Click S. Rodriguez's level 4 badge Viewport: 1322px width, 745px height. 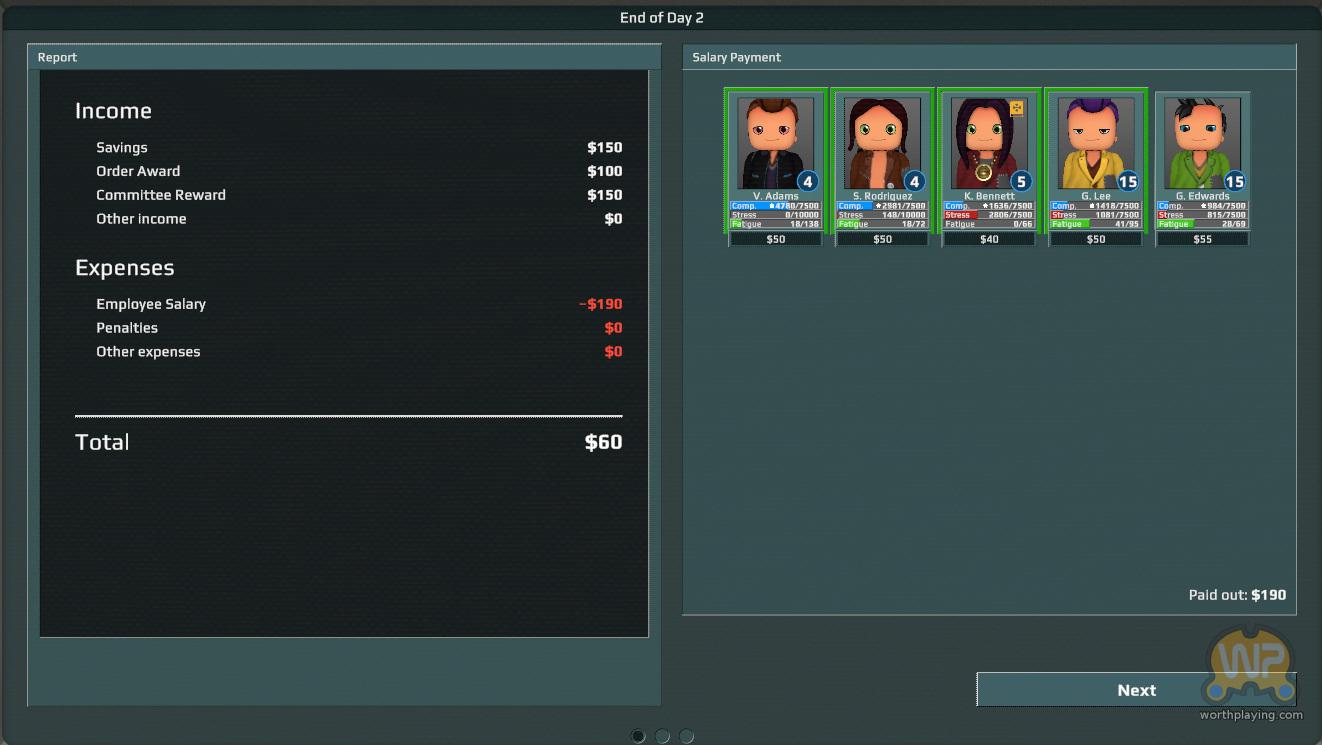(x=914, y=182)
